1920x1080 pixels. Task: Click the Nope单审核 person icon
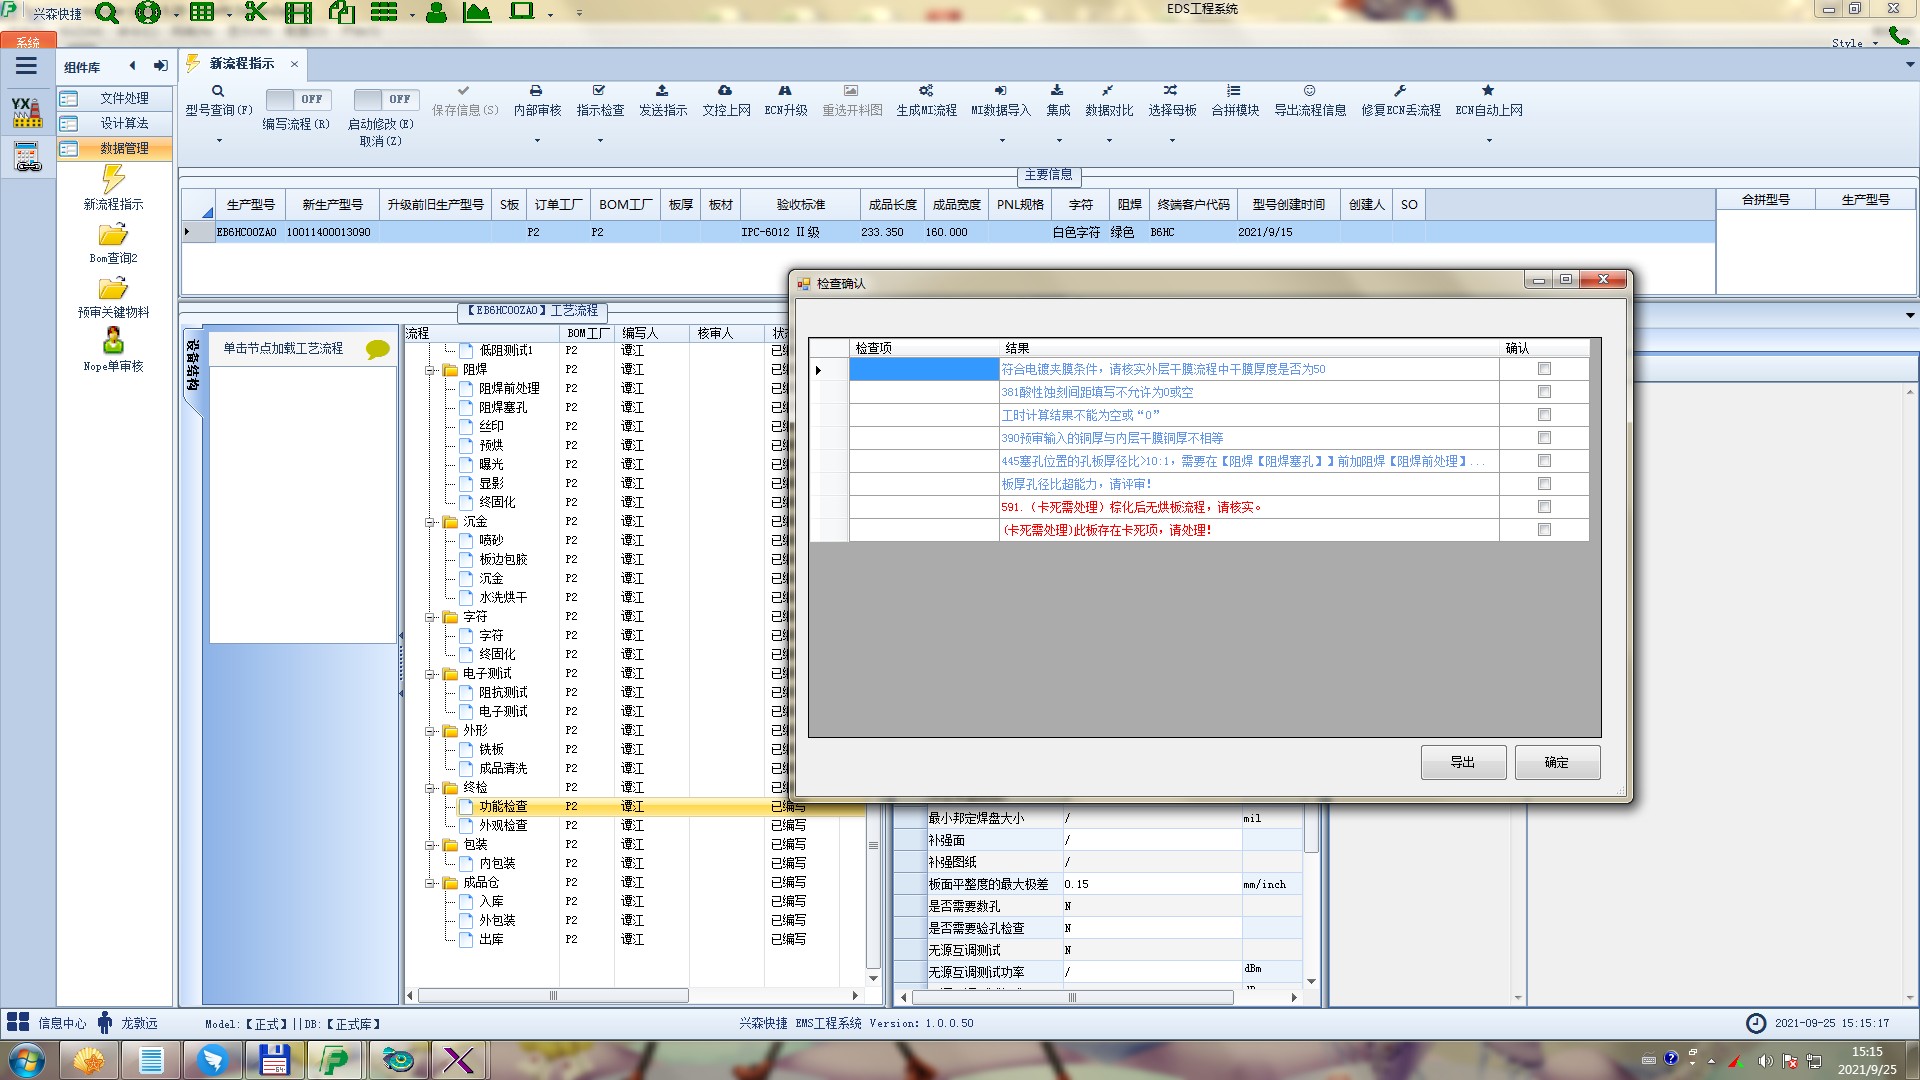113,341
